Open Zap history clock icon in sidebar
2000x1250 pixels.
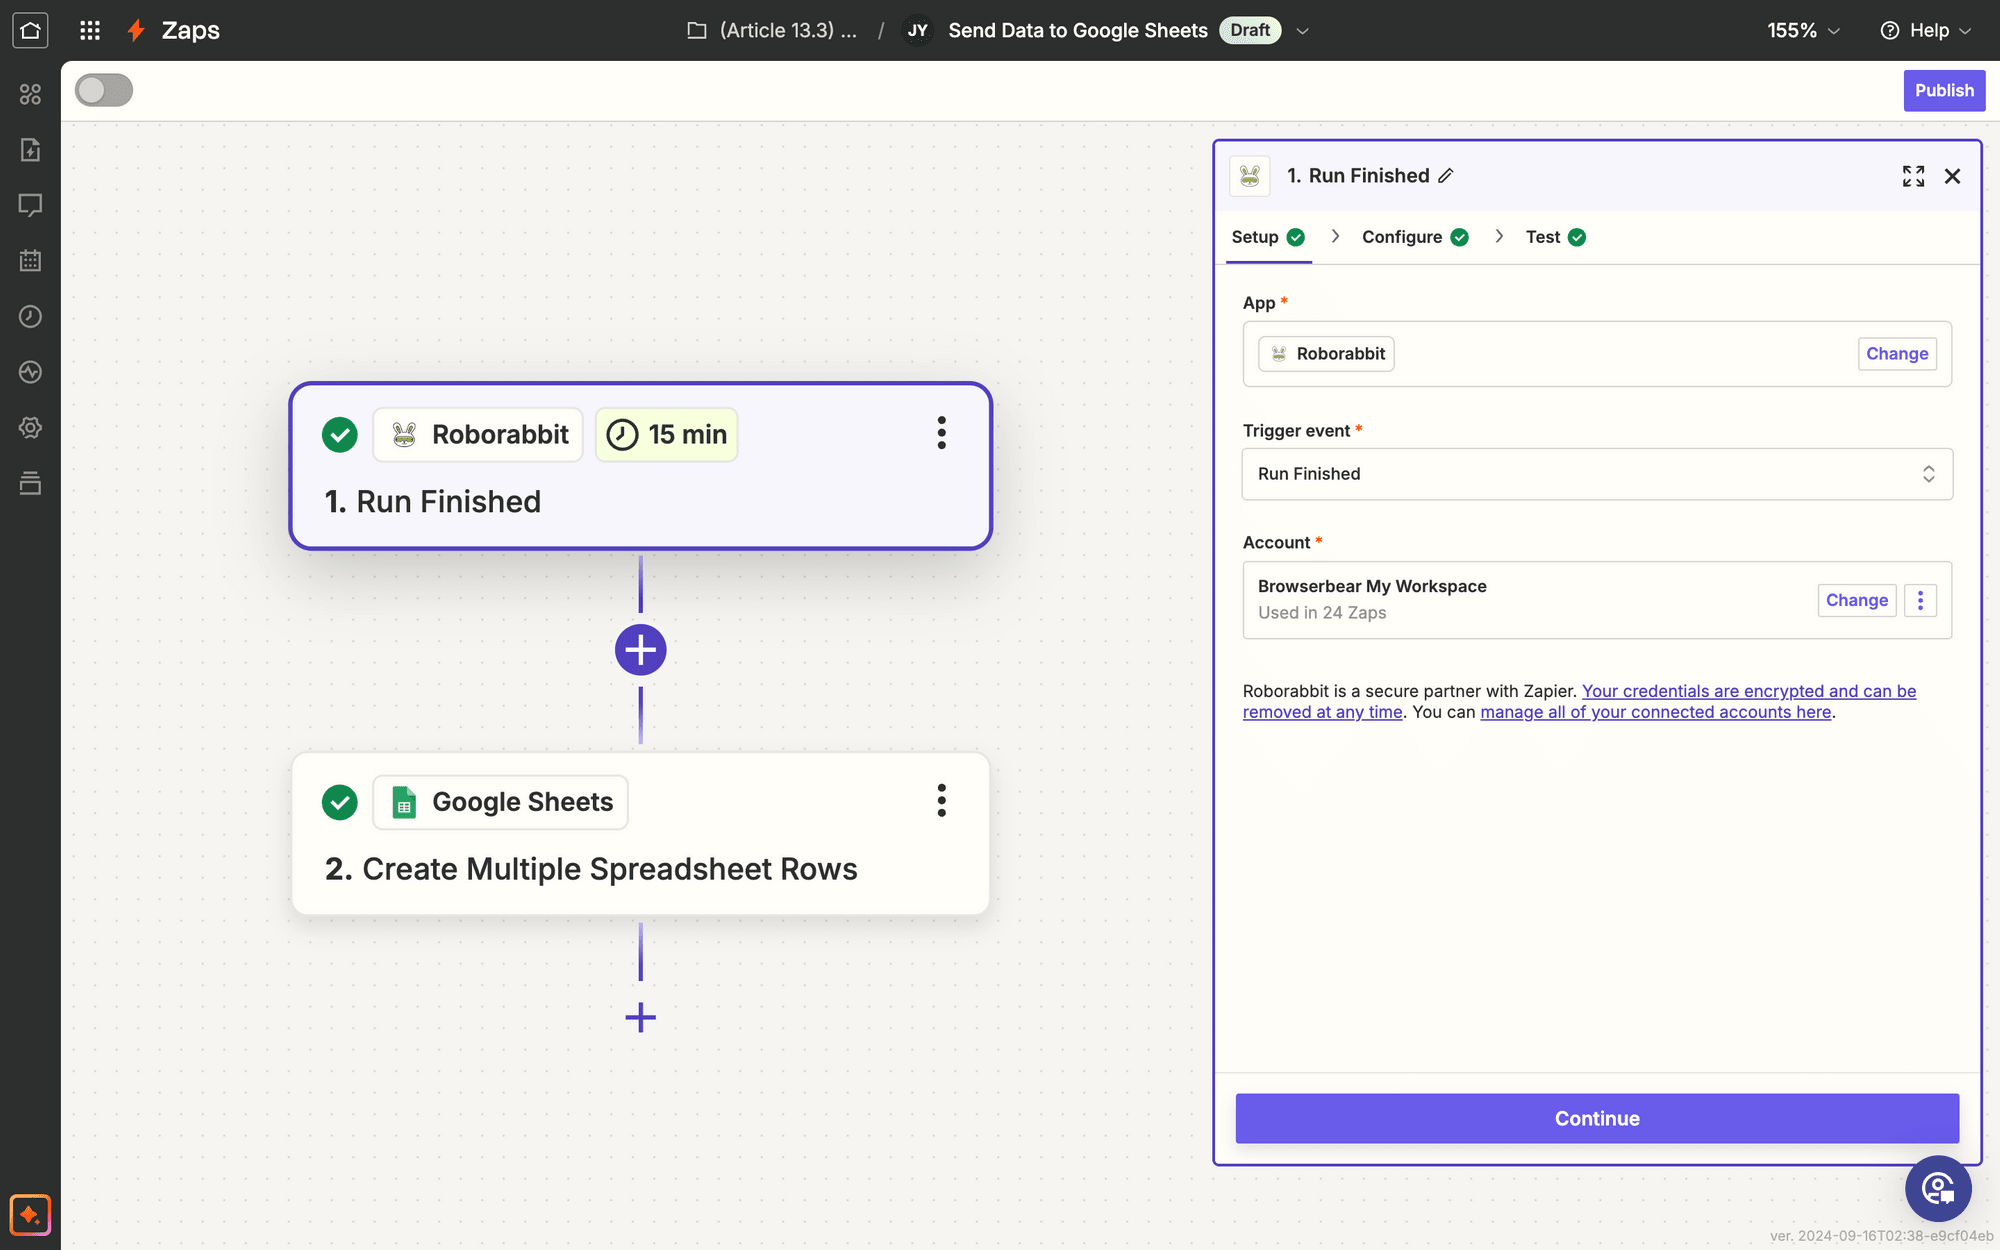[x=30, y=317]
